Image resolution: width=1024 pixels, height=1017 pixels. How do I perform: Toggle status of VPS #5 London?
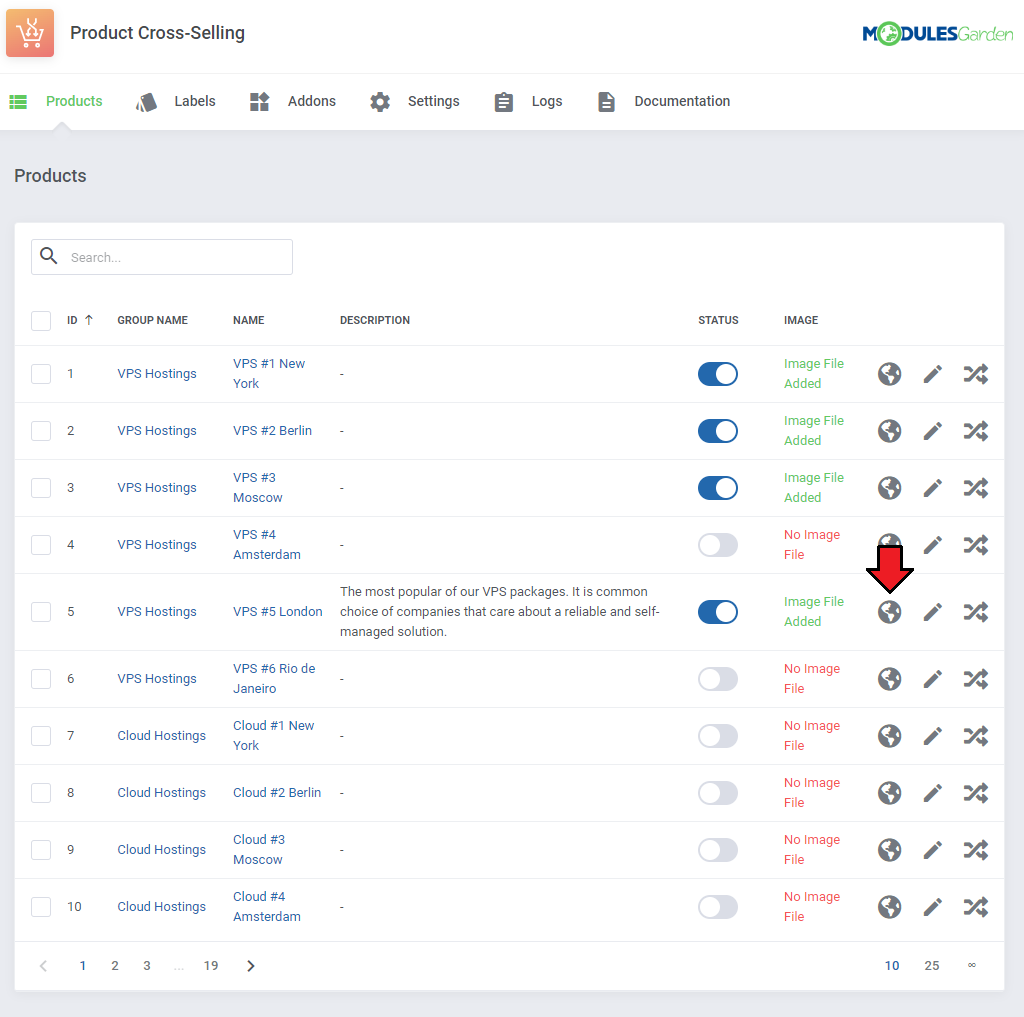(718, 612)
